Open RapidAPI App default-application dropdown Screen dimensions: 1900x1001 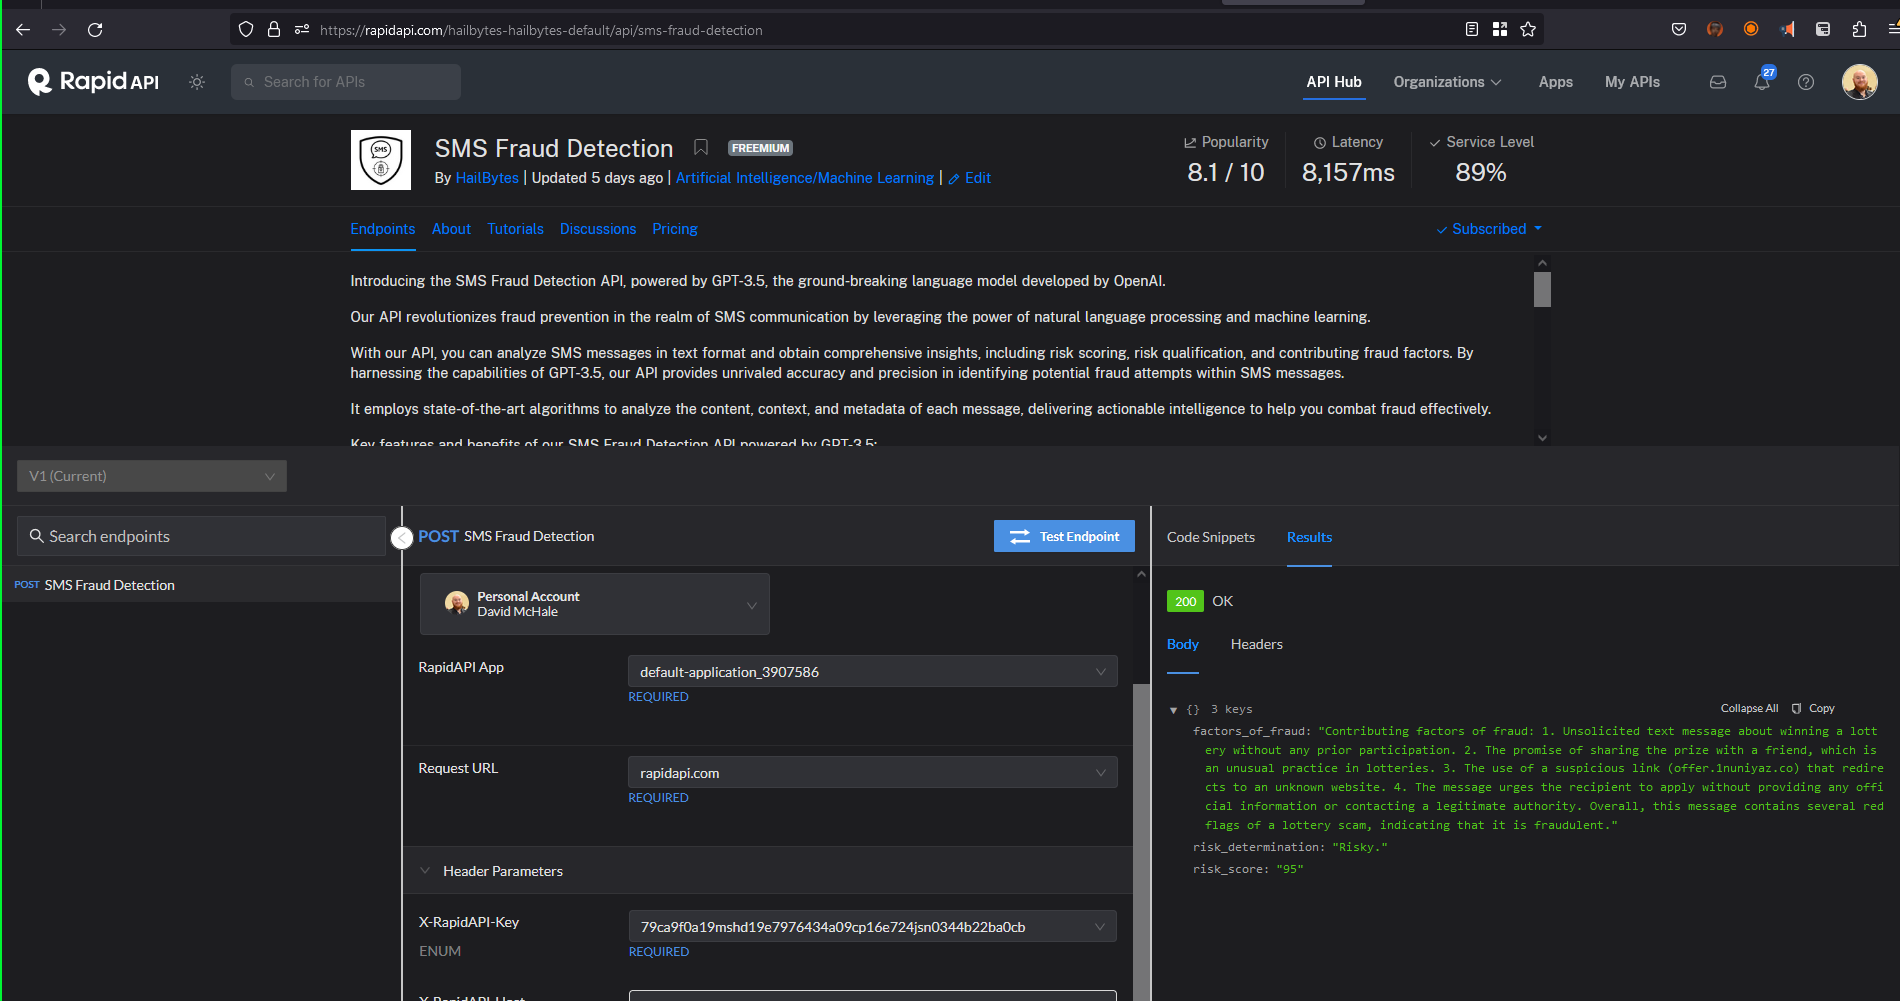pyautogui.click(x=873, y=671)
